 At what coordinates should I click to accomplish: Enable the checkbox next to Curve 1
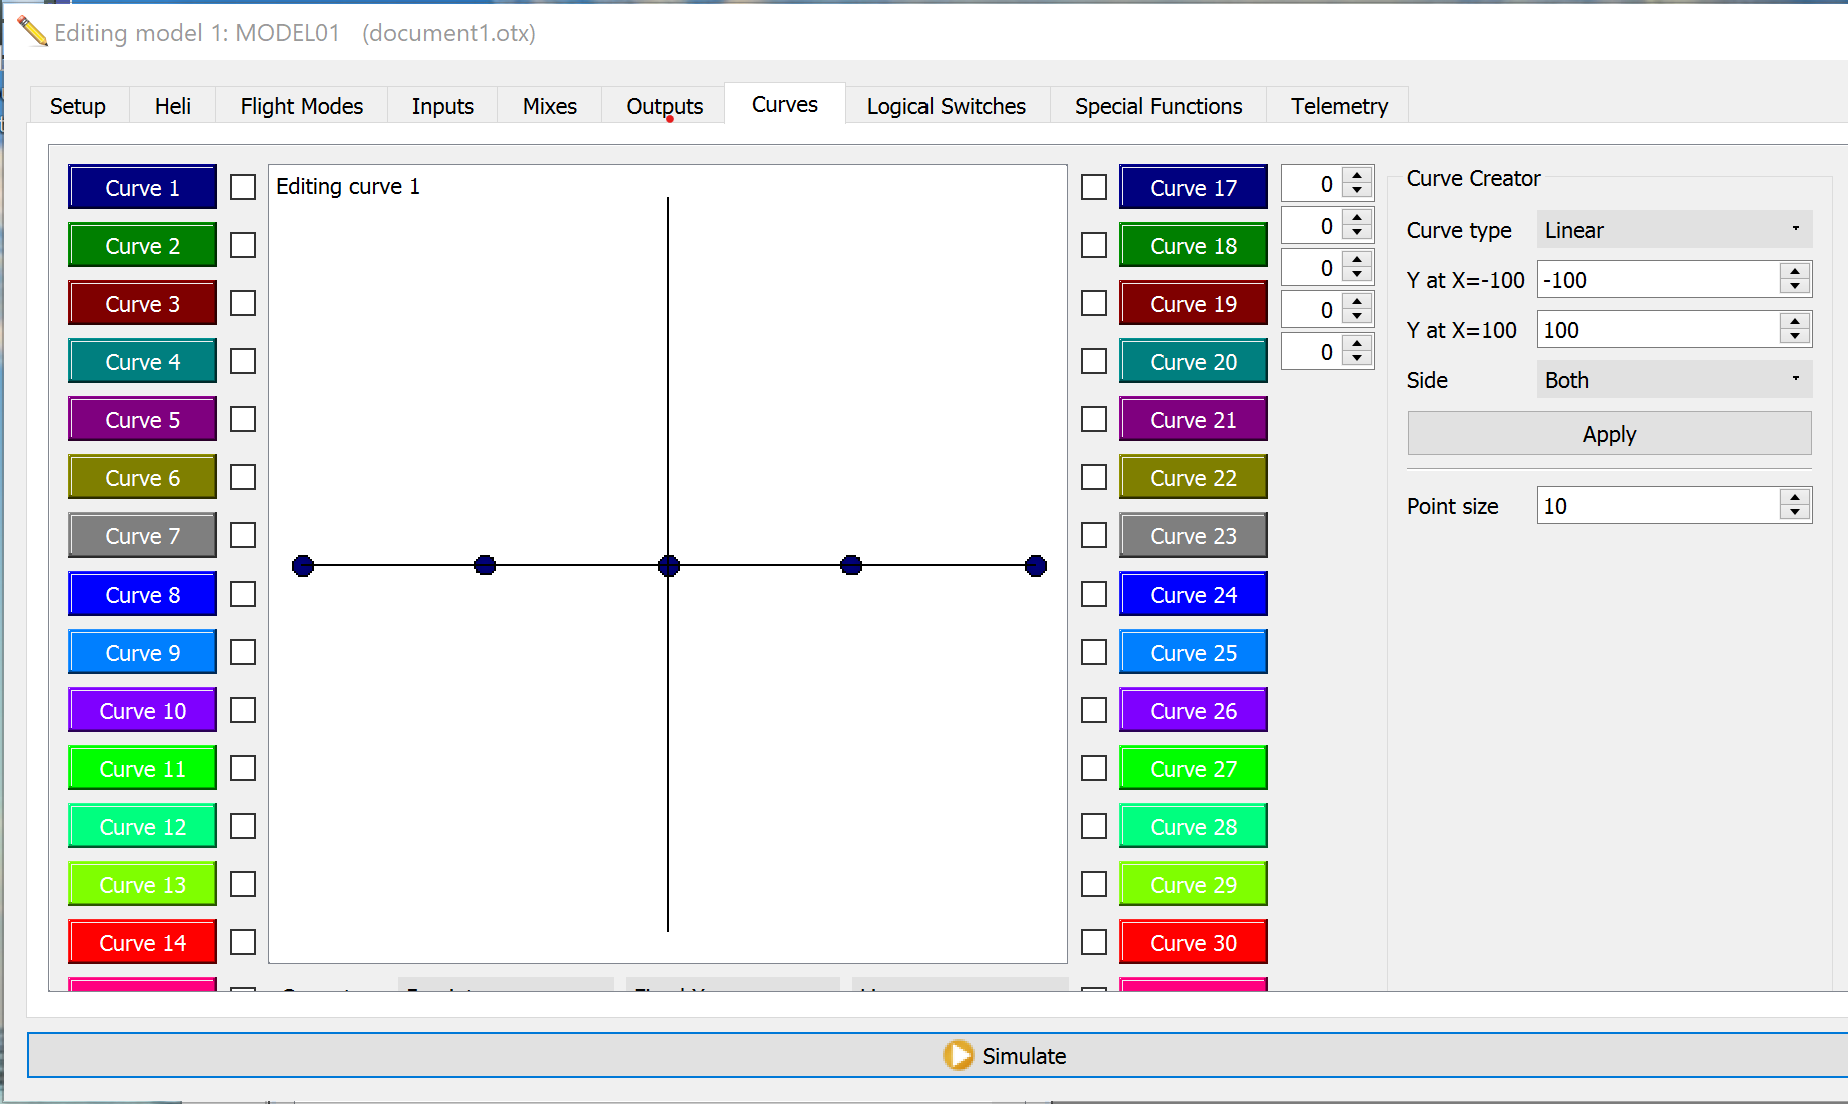pyautogui.click(x=243, y=187)
